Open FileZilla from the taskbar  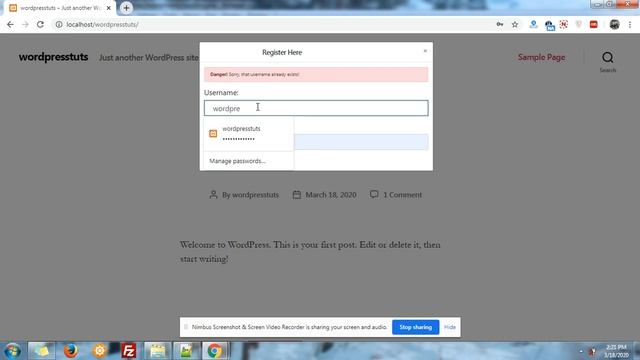(x=129, y=351)
